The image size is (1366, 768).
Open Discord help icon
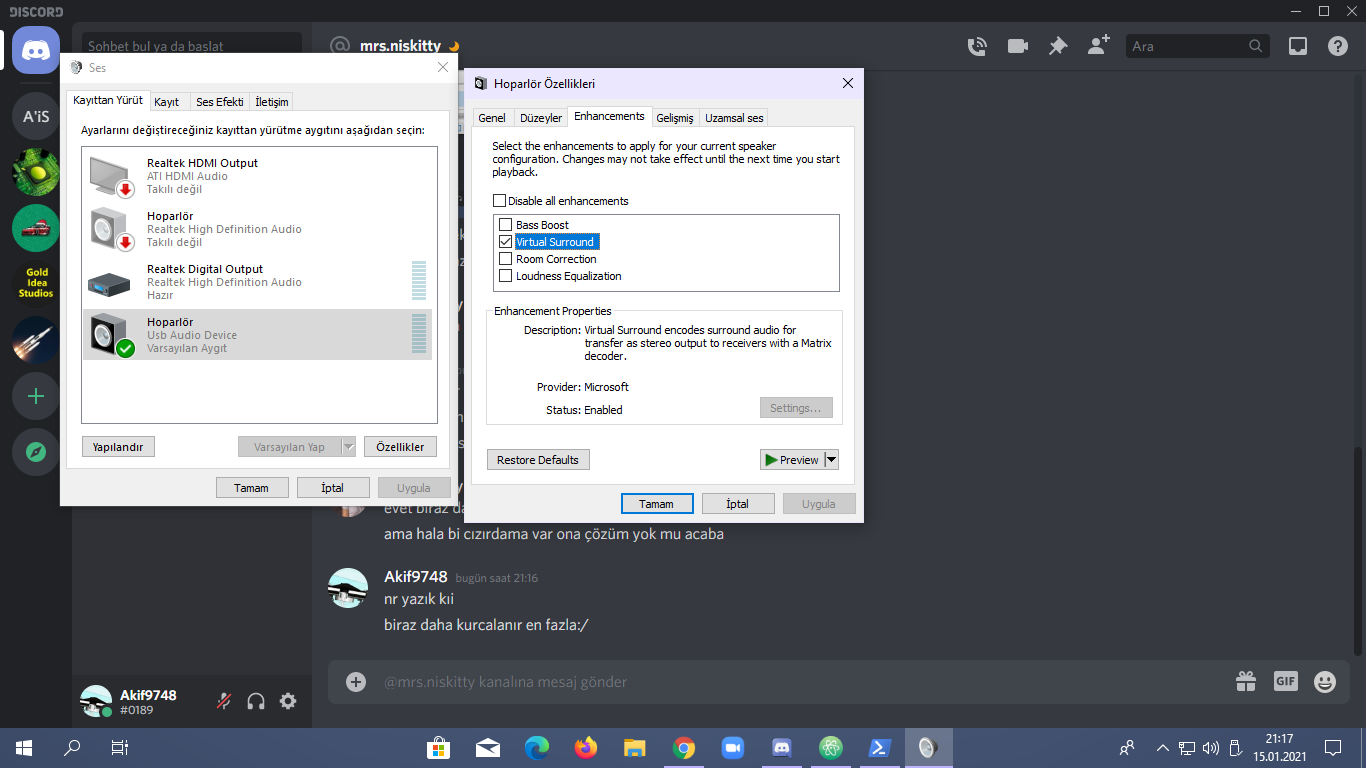point(1338,46)
